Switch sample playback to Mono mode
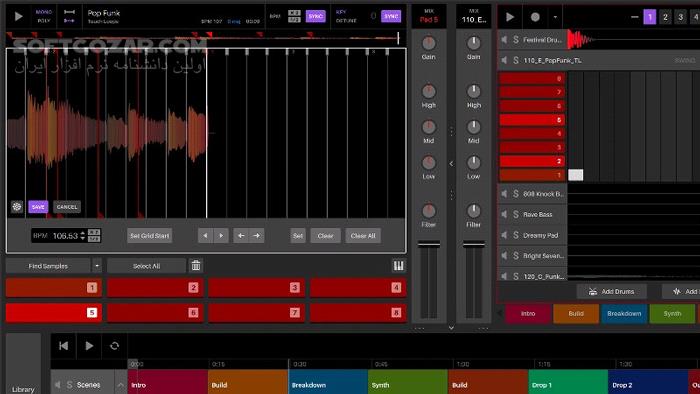The width and height of the screenshot is (700, 394). point(43,12)
